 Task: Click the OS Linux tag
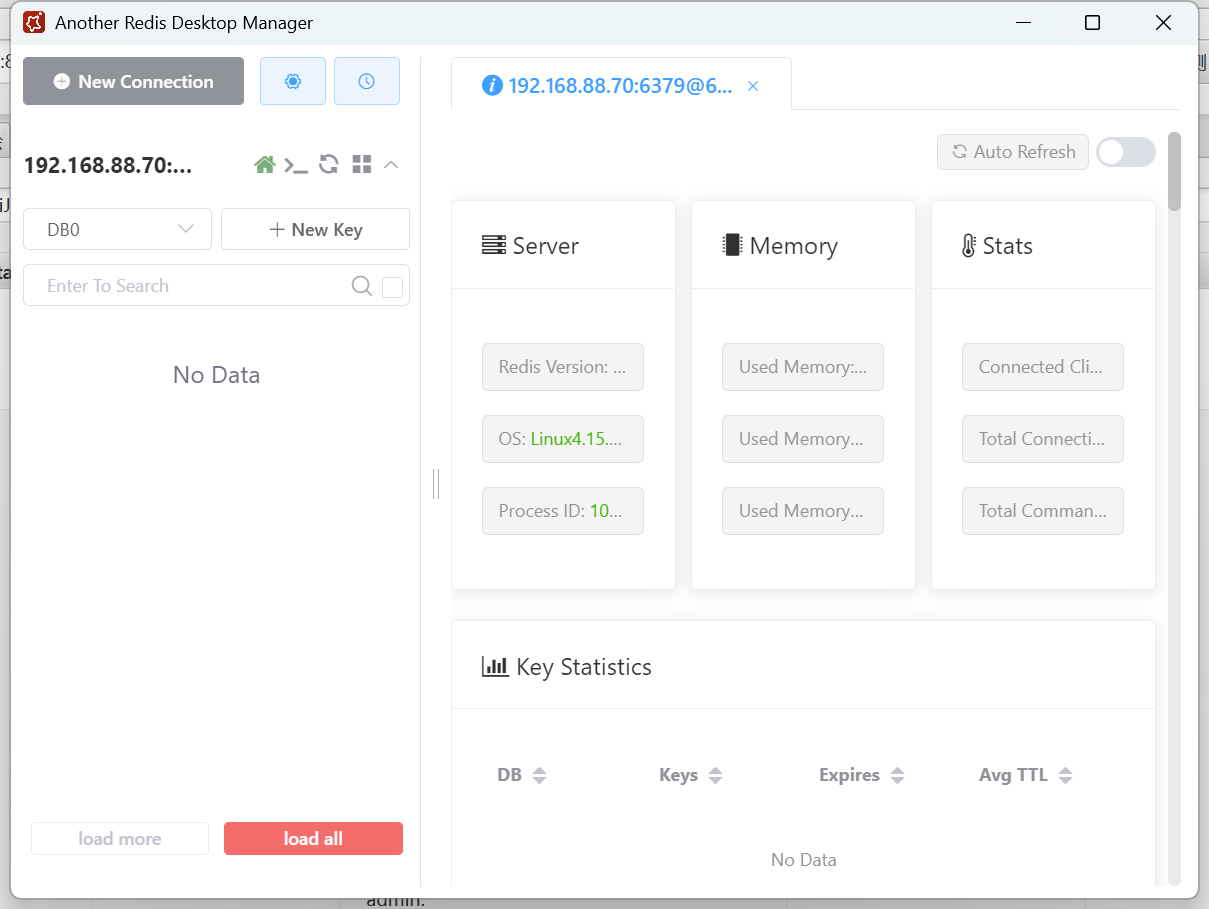tap(563, 439)
